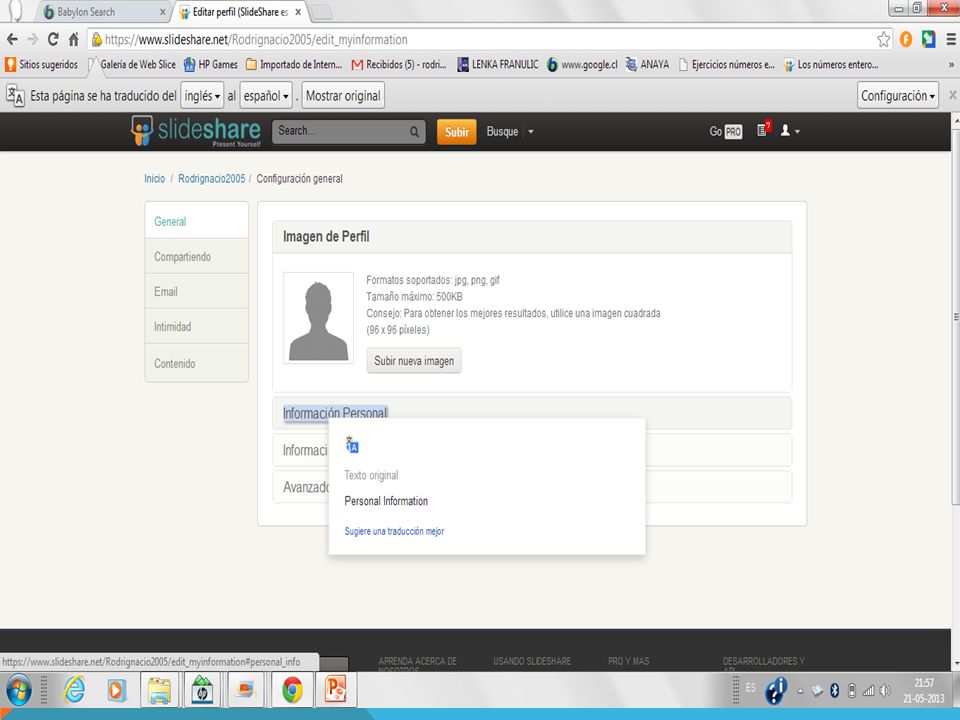The height and width of the screenshot is (720, 960).
Task: Open the Importado de Intern... bookmarks folder
Action: [294, 64]
